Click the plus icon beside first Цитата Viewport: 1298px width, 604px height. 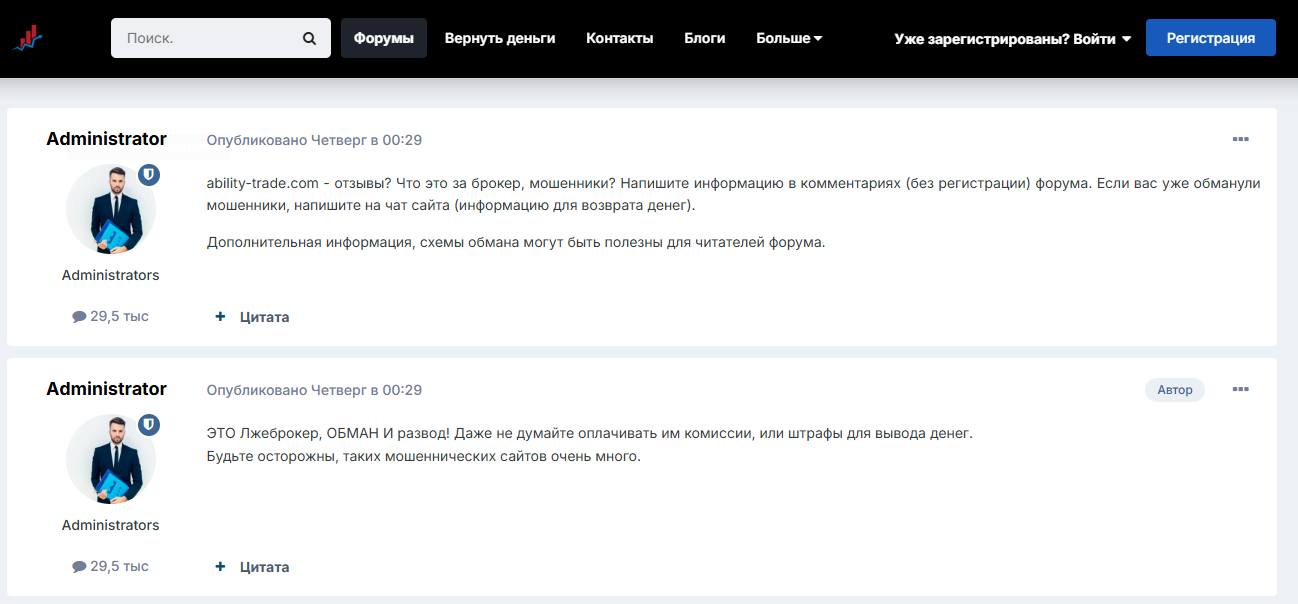point(220,317)
